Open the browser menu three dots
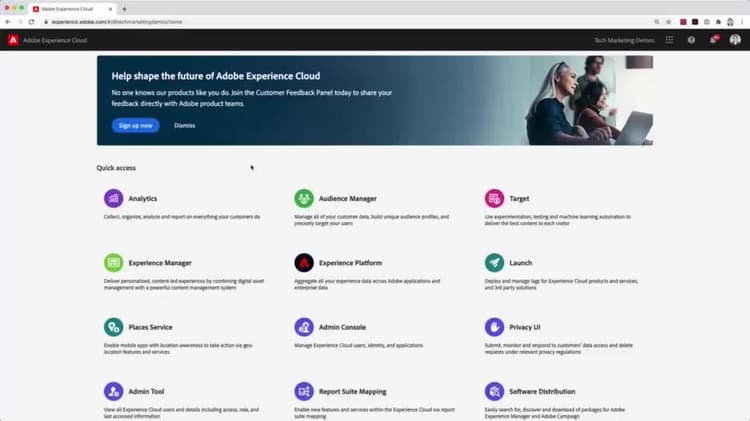The image size is (750, 421). [742, 22]
